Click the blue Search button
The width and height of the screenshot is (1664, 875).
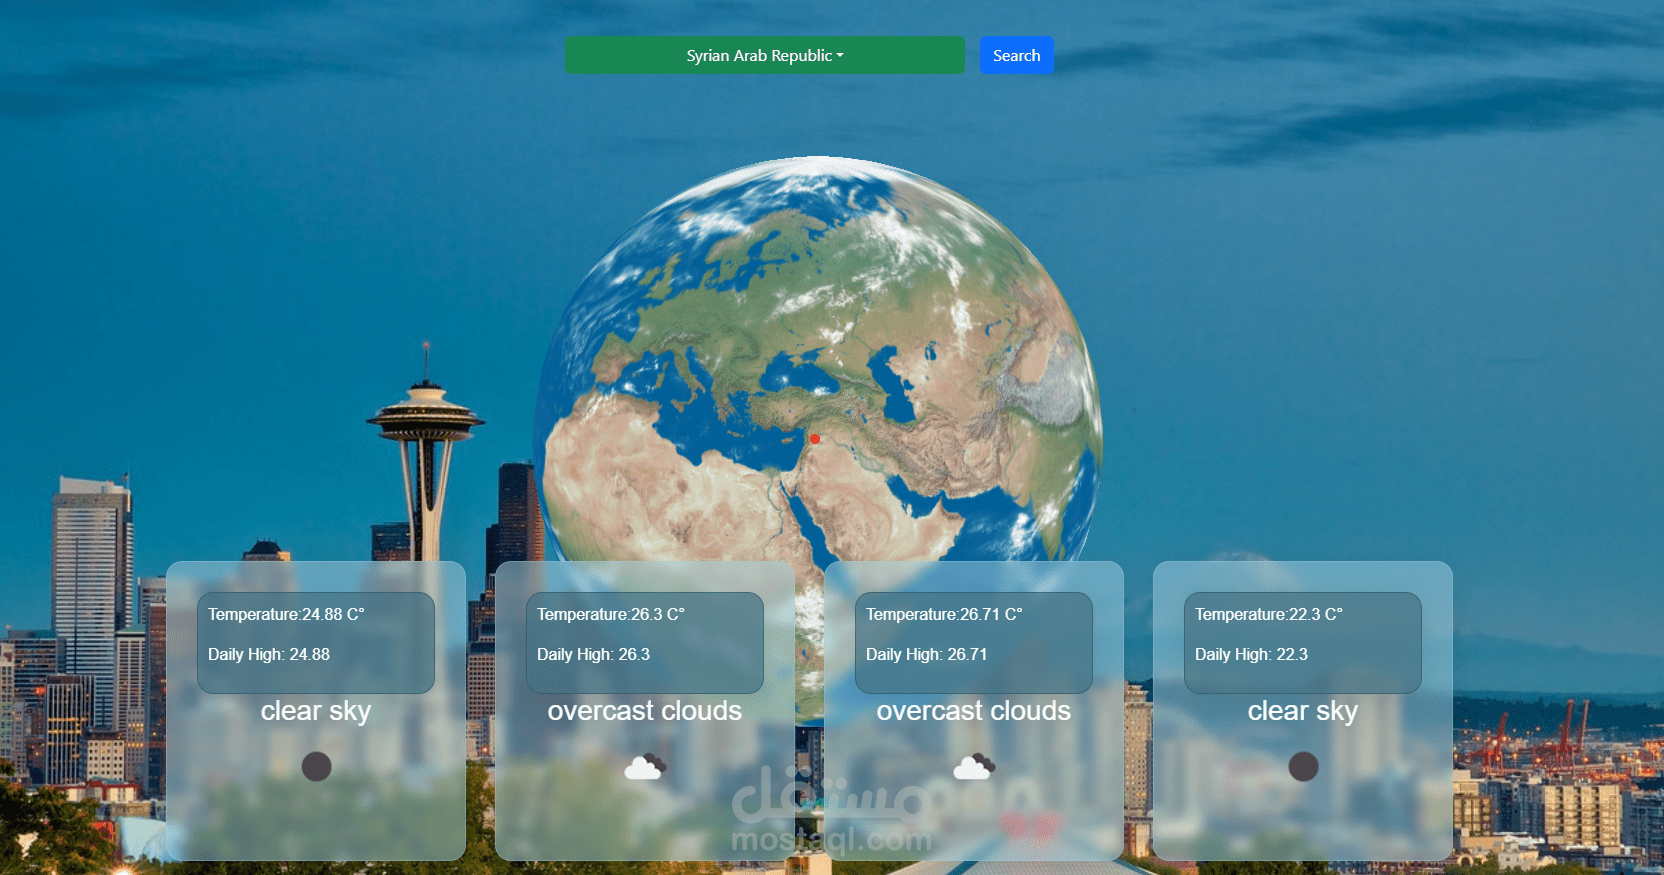[x=1016, y=55]
